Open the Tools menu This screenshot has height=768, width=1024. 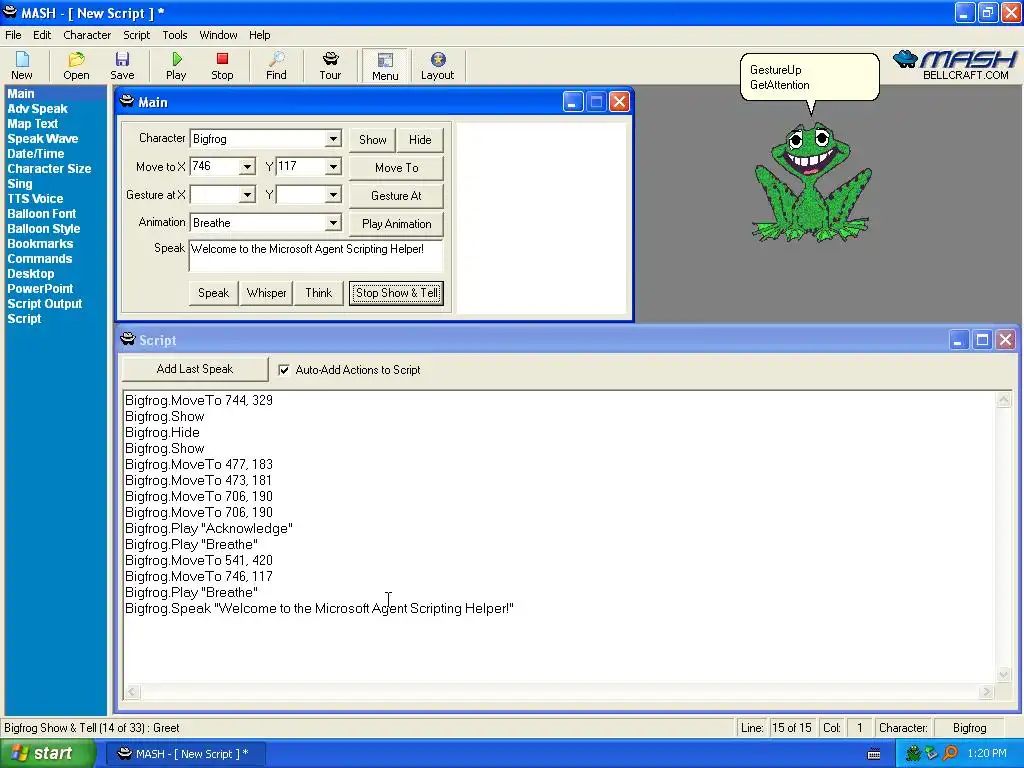[175, 35]
